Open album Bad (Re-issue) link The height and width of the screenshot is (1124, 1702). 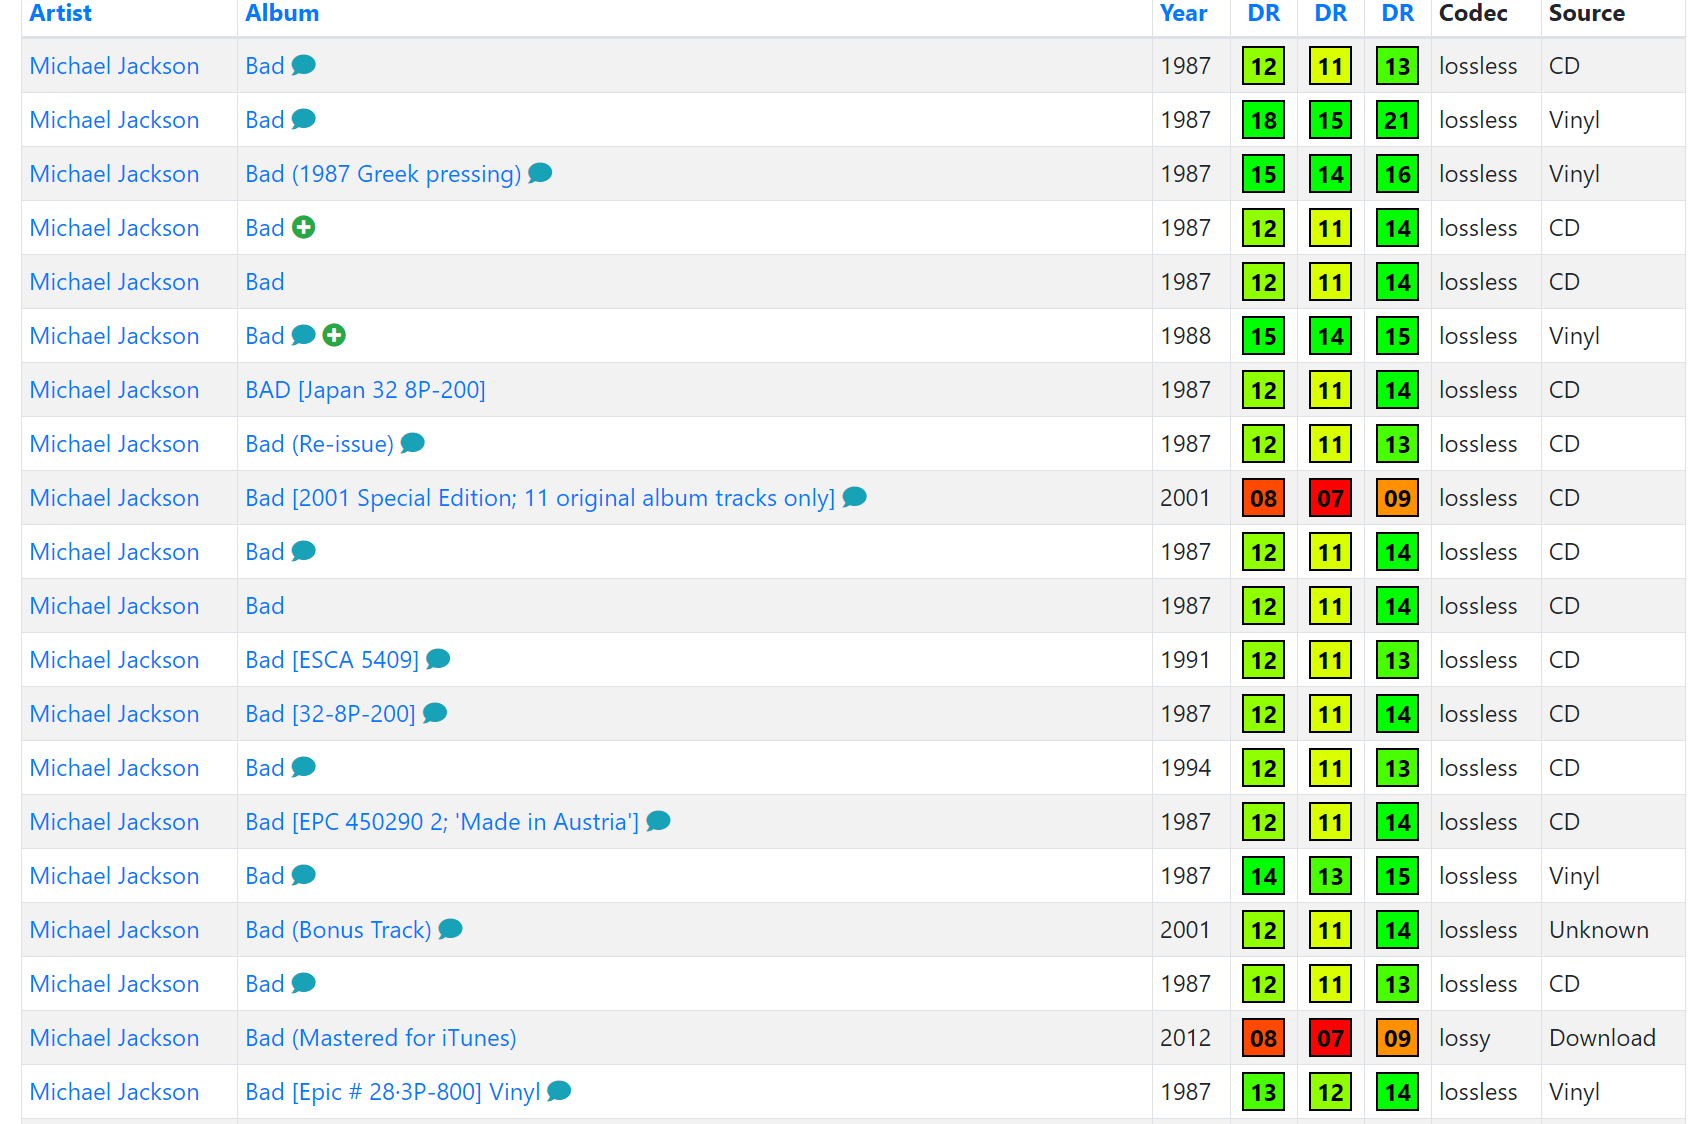pyautogui.click(x=320, y=444)
